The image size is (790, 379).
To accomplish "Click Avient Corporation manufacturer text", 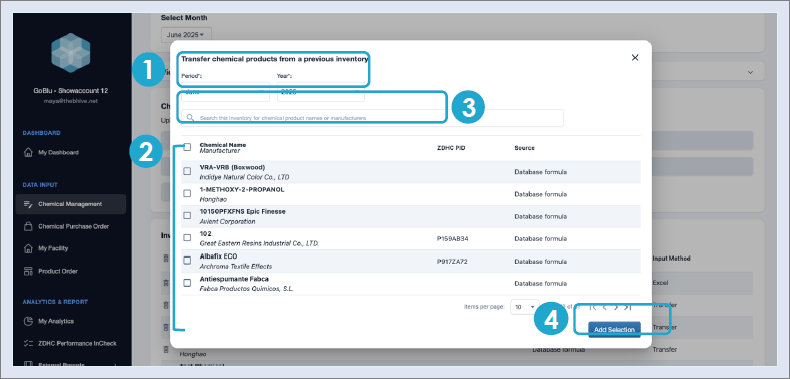I will tap(227, 221).
